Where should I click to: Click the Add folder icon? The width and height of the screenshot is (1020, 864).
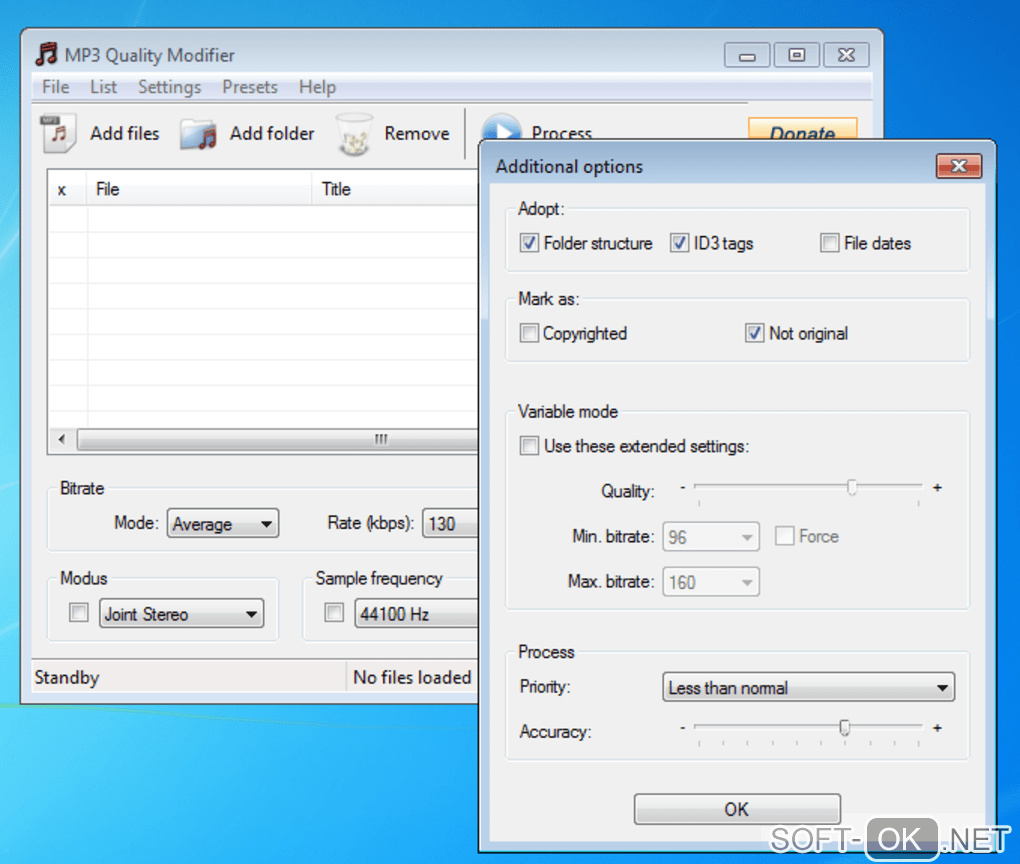point(198,134)
